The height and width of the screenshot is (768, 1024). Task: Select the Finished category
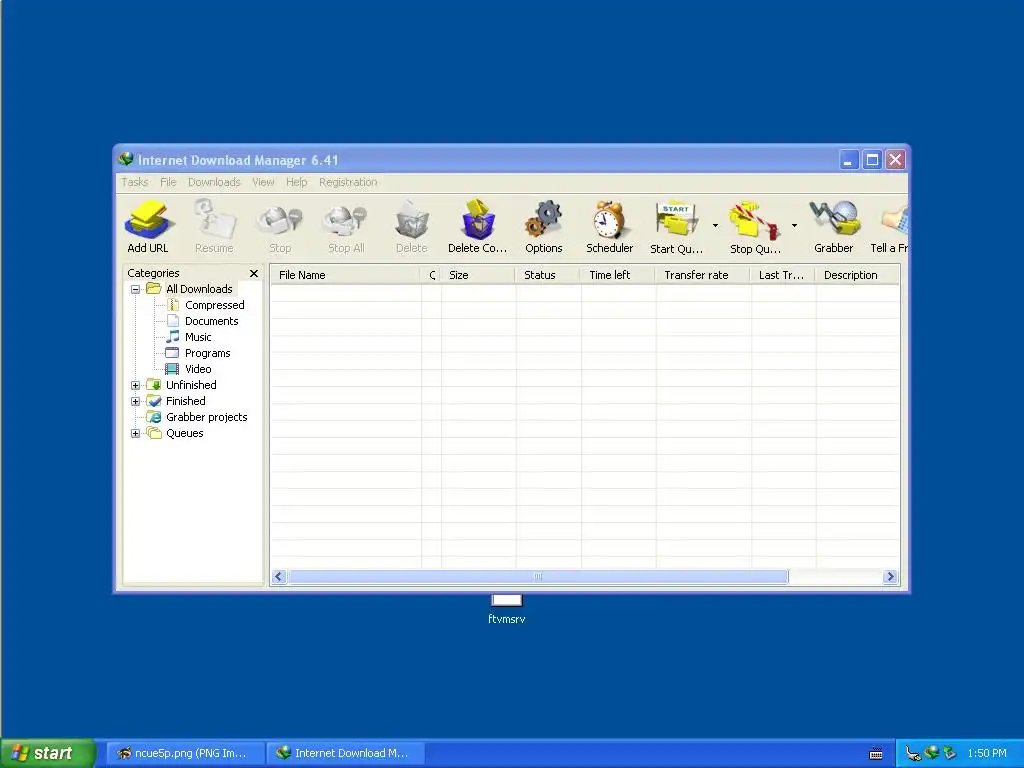pyautogui.click(x=185, y=401)
